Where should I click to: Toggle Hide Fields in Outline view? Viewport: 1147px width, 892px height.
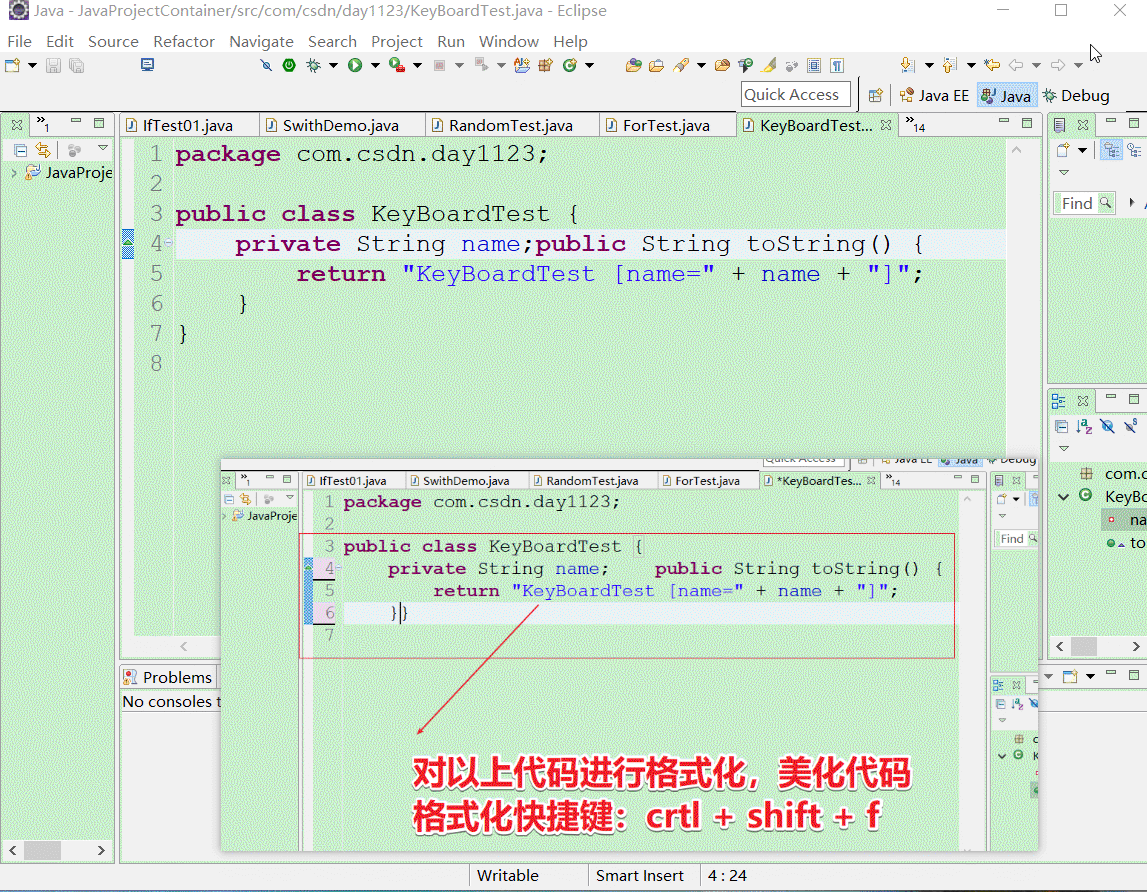[x=1107, y=427]
